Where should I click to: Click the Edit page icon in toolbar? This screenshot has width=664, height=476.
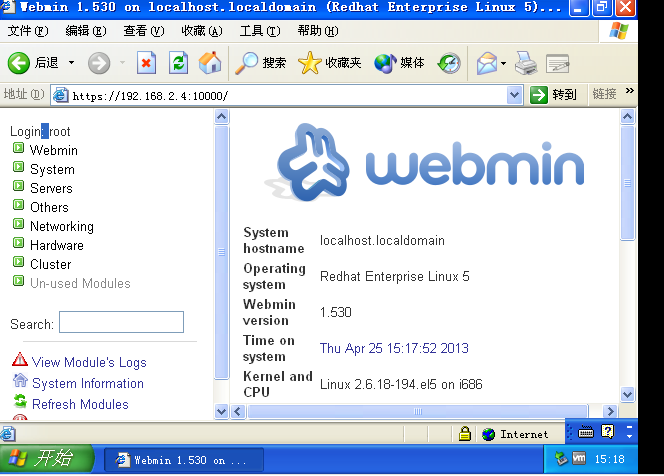[557, 64]
